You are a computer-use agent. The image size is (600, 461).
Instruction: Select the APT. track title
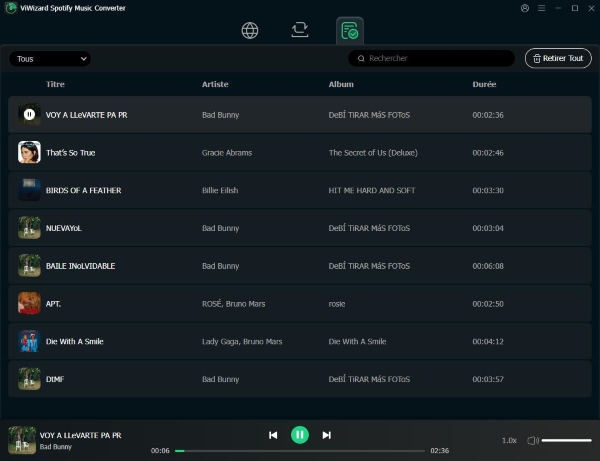pos(53,304)
